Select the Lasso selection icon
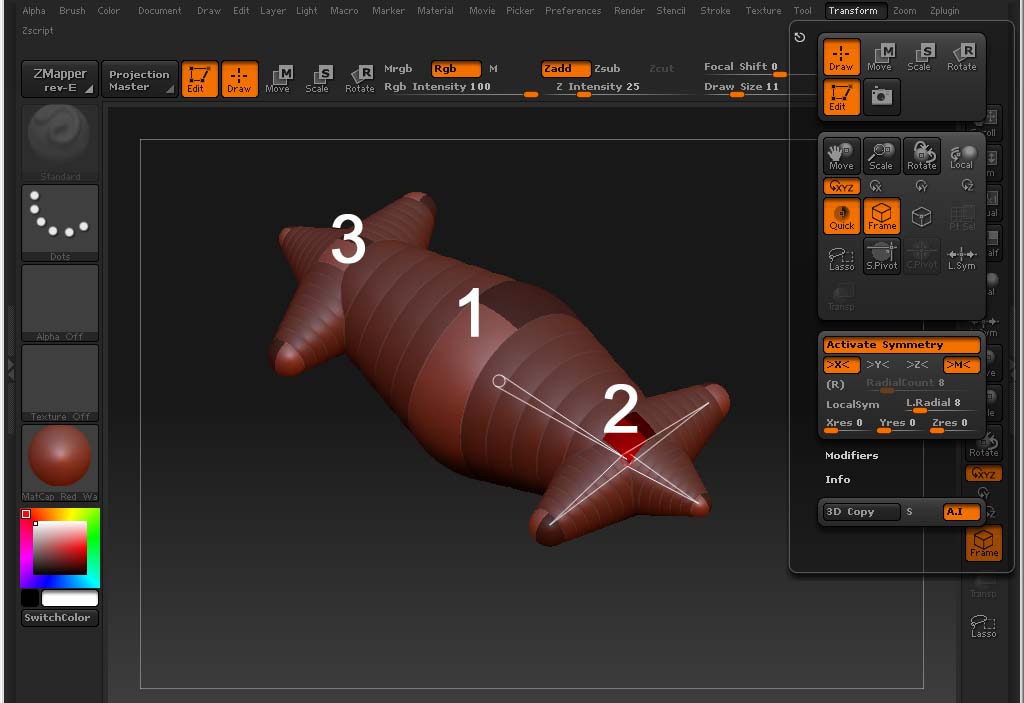 (840, 258)
